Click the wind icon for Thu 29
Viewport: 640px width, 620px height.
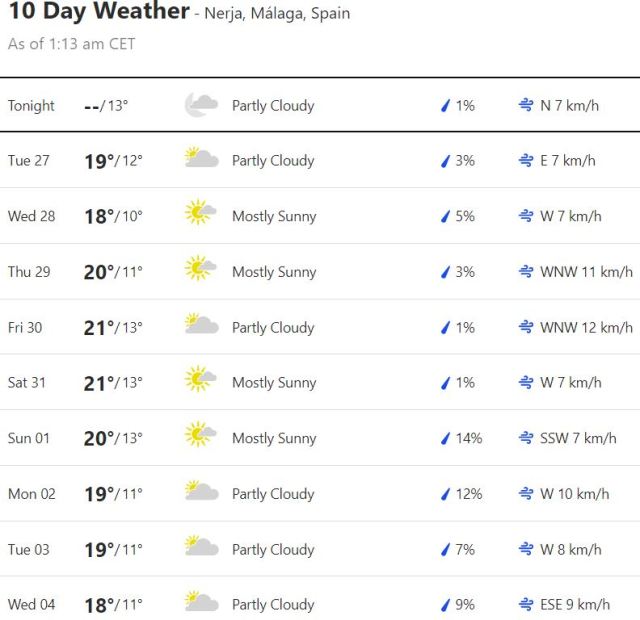(526, 272)
